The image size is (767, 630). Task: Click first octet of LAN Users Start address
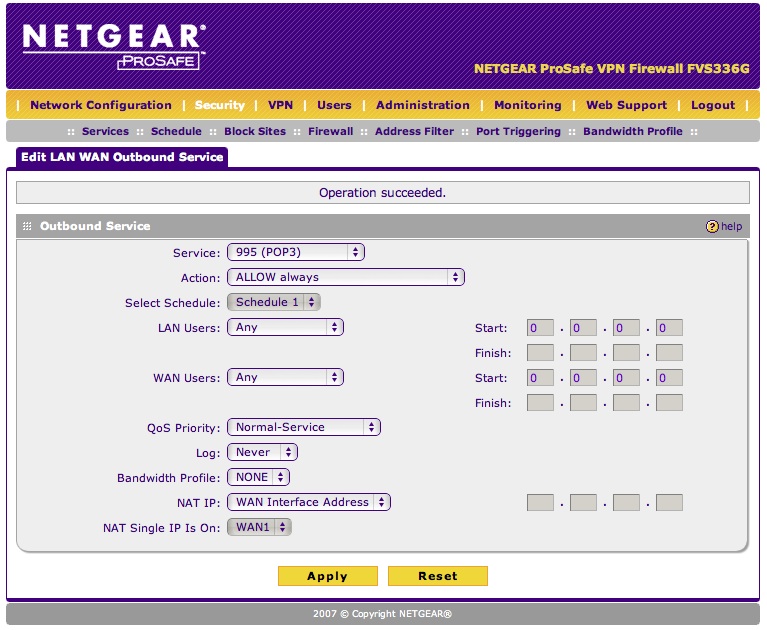[x=540, y=328]
